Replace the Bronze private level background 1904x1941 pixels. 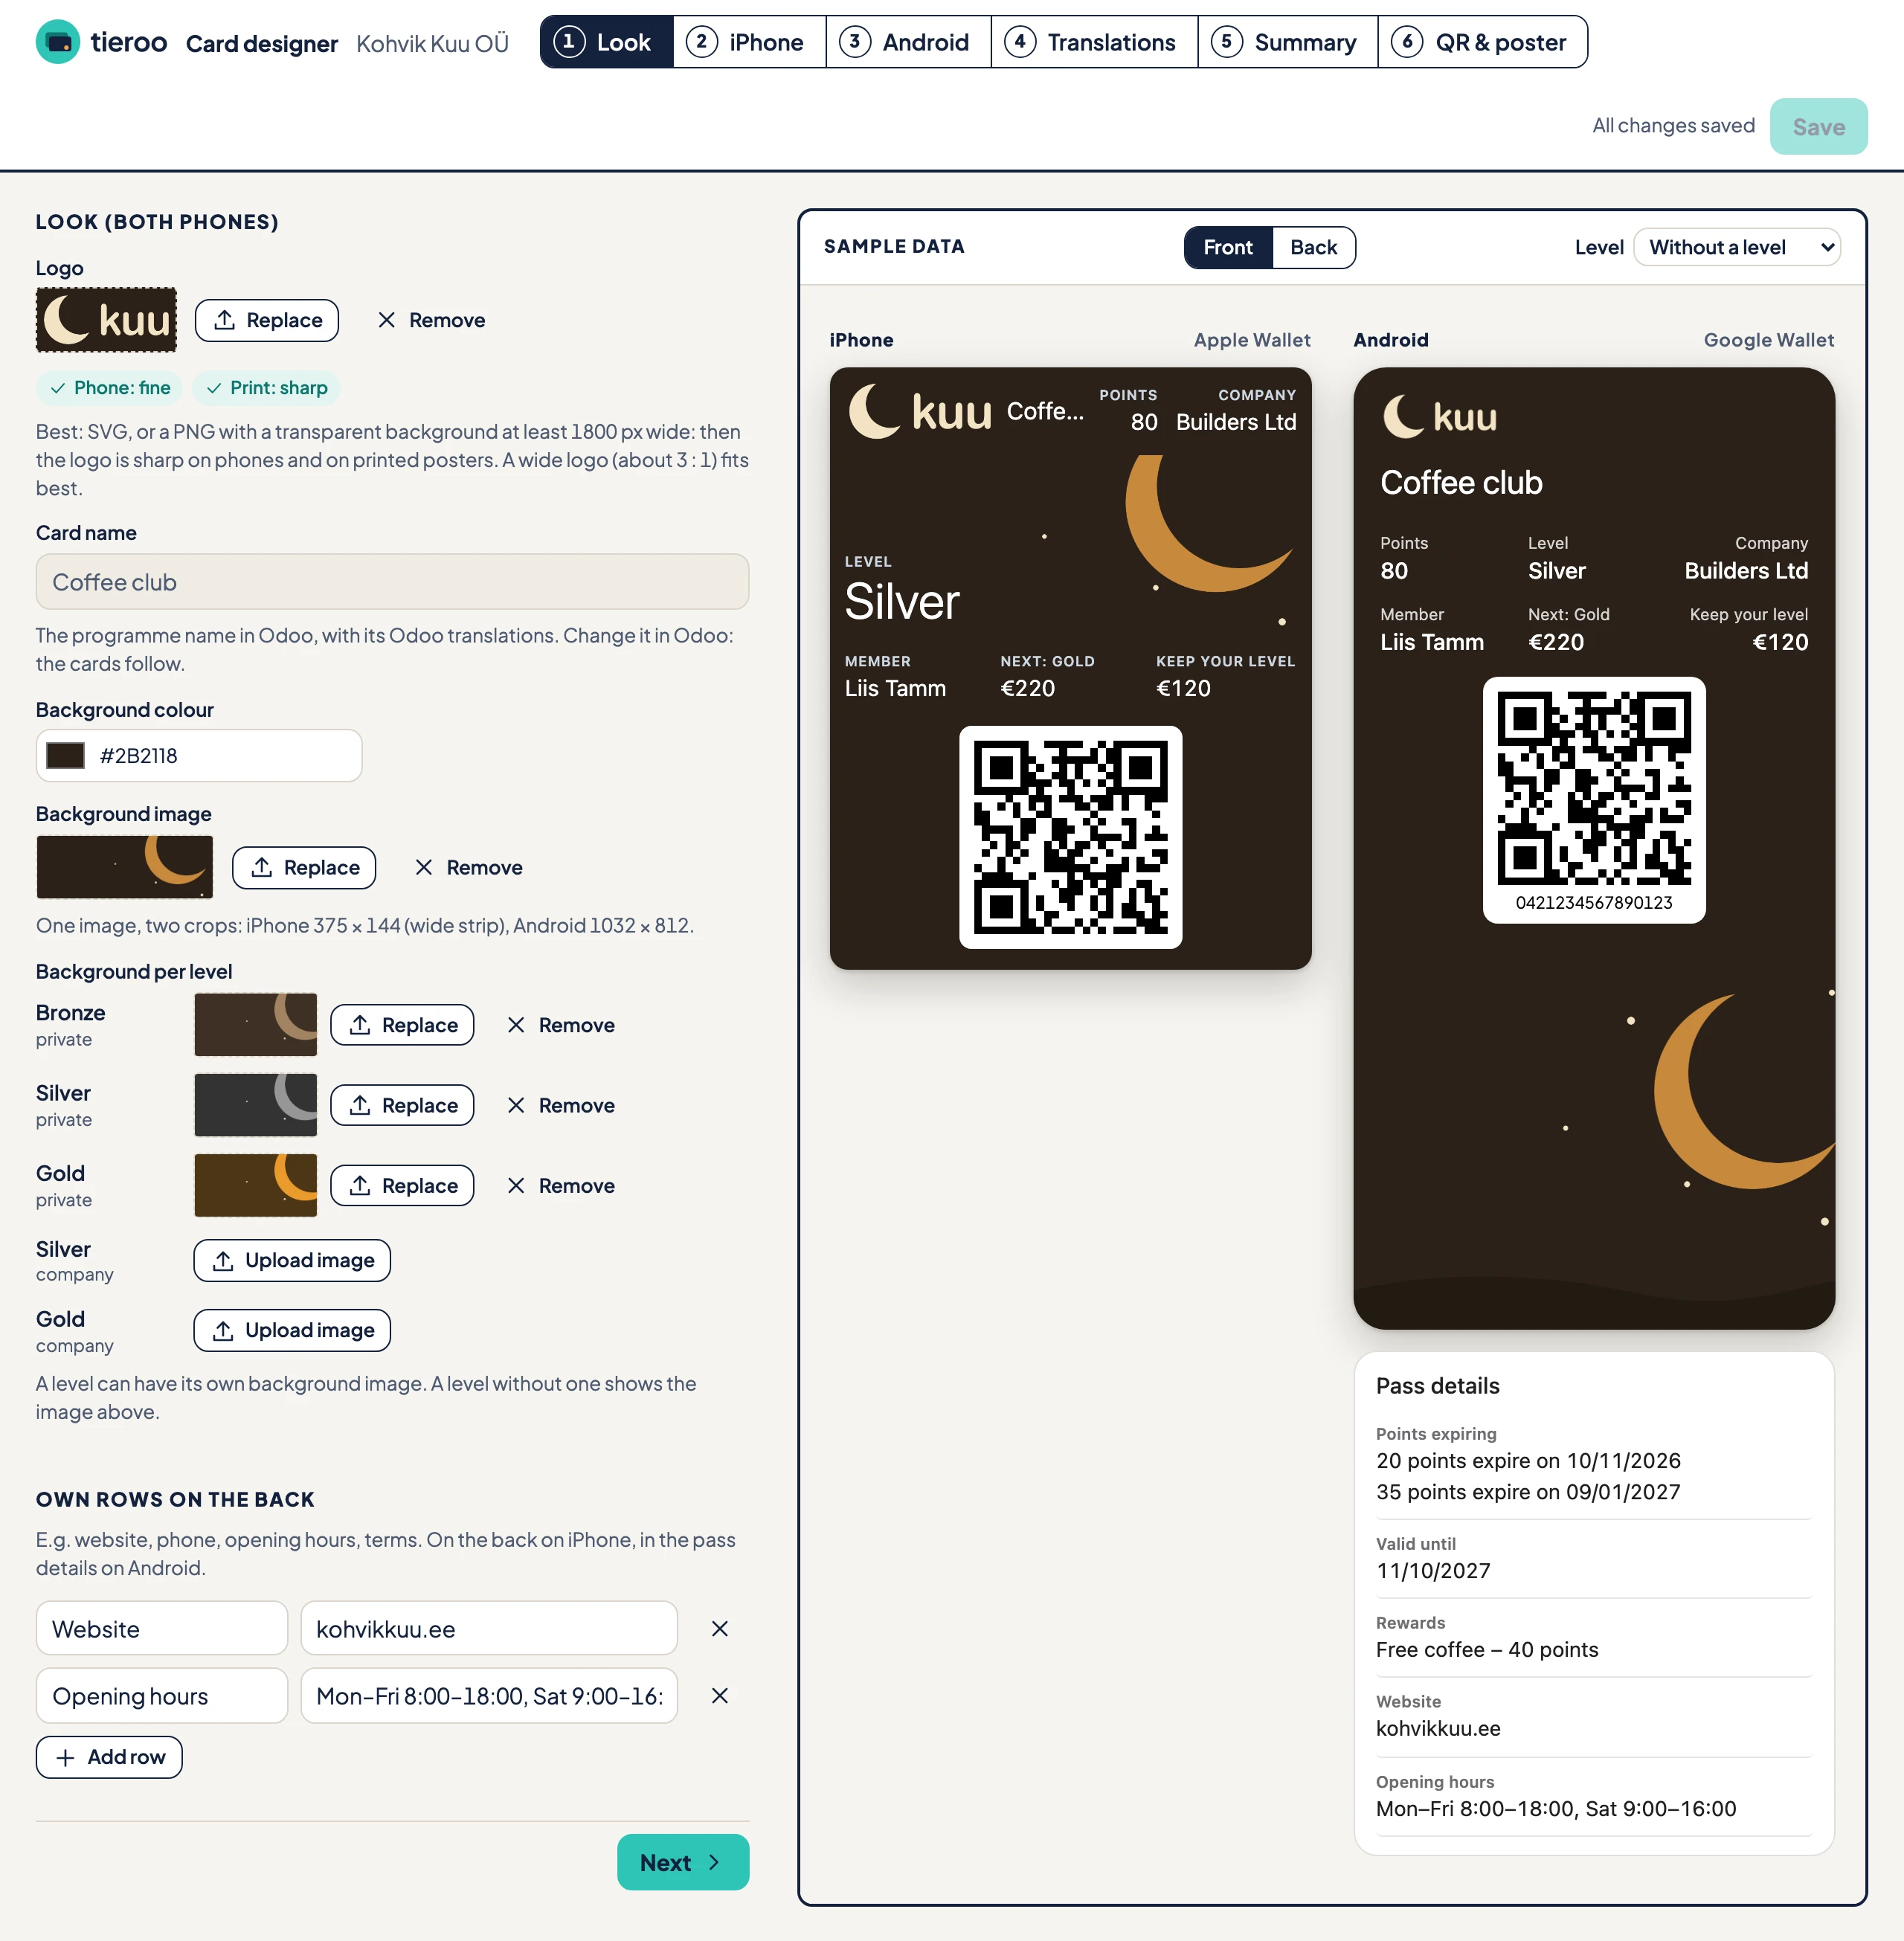tap(402, 1025)
